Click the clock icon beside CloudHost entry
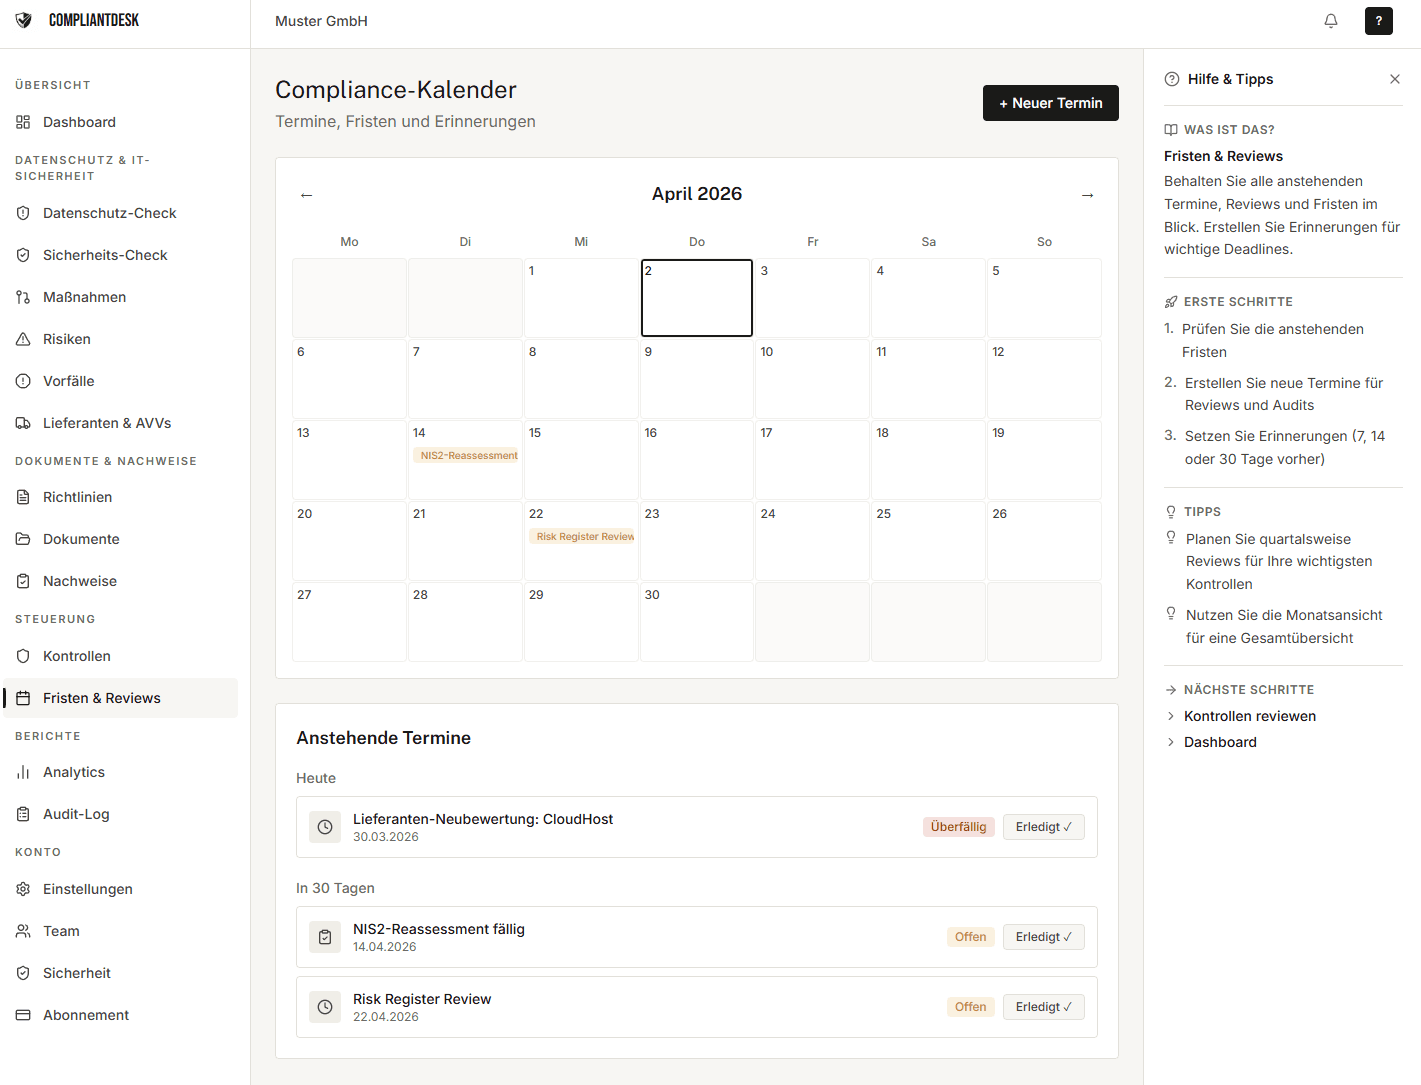1421x1085 pixels. (325, 827)
